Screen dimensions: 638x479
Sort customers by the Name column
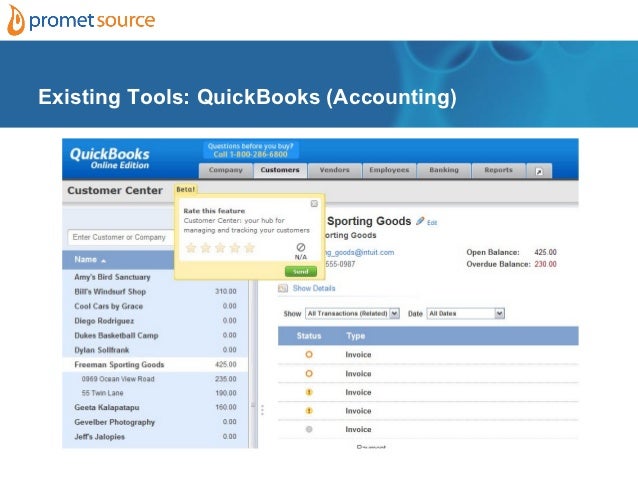[90, 260]
